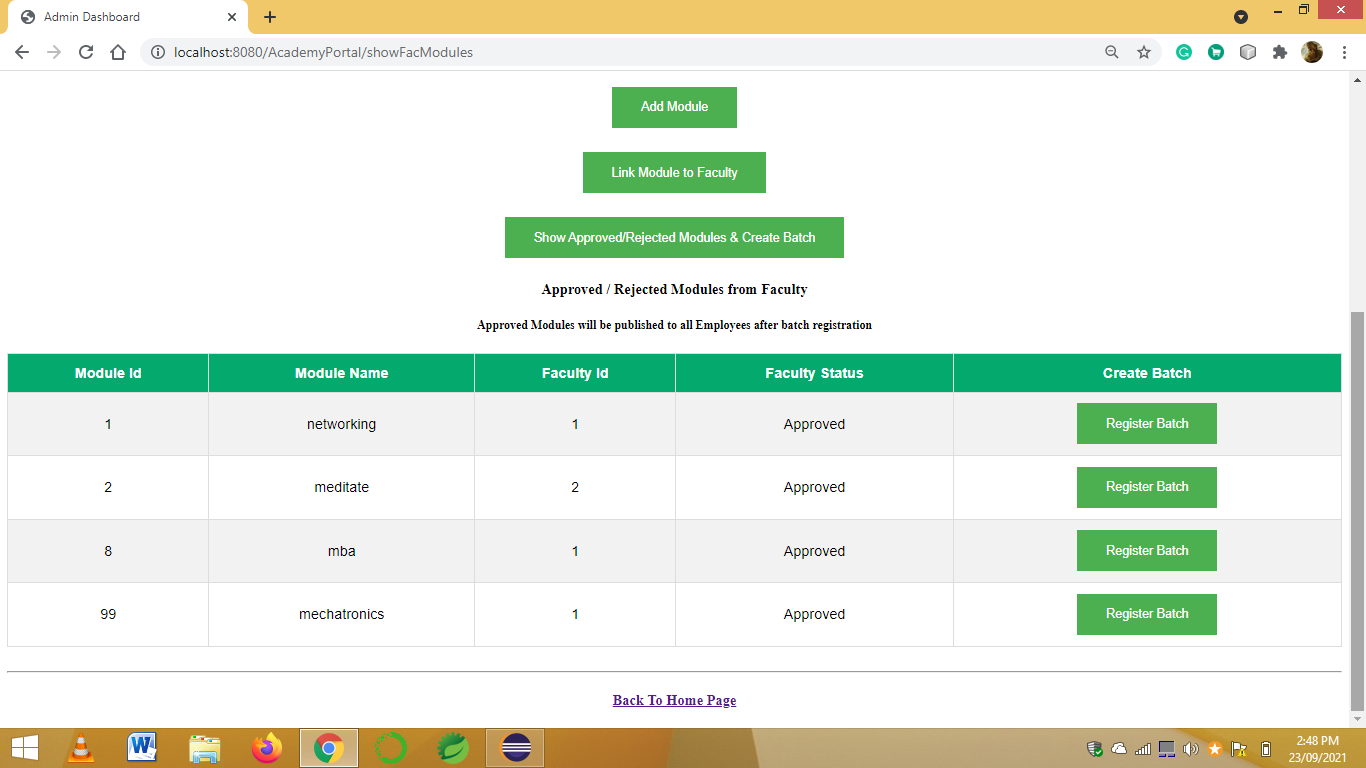Click the Approved / Rejected Modules from Faculty heading
Image resolution: width=1366 pixels, height=768 pixels.
point(674,289)
